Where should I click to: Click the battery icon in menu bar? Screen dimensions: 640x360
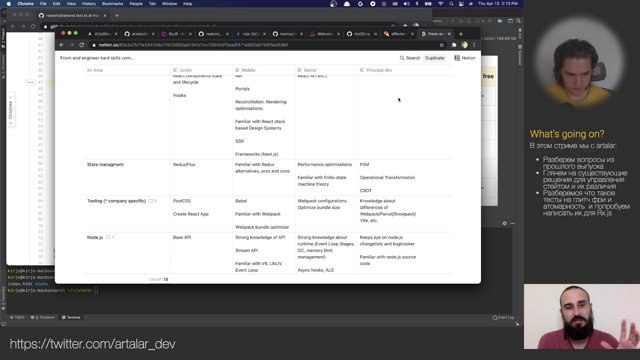pos(428,4)
